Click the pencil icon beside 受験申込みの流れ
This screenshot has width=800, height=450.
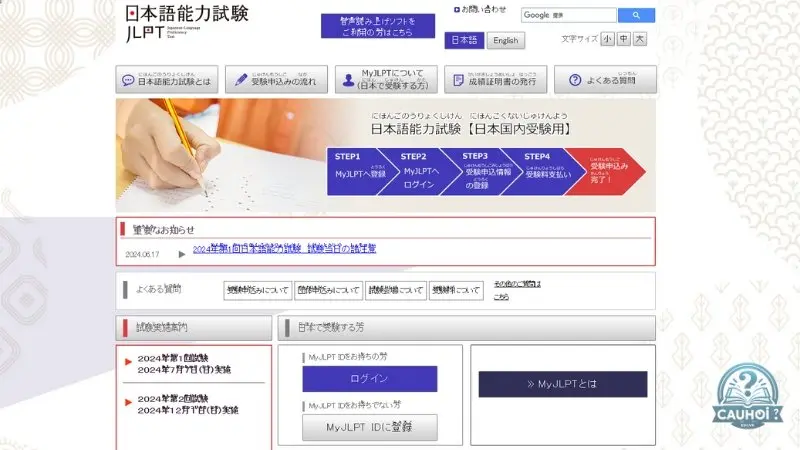coord(241,80)
